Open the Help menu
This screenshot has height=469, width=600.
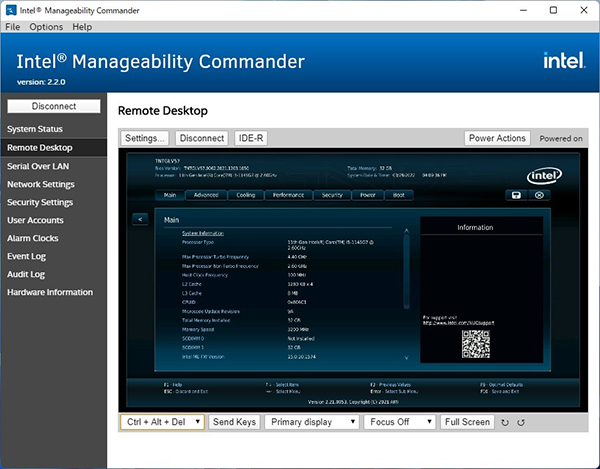(82, 27)
